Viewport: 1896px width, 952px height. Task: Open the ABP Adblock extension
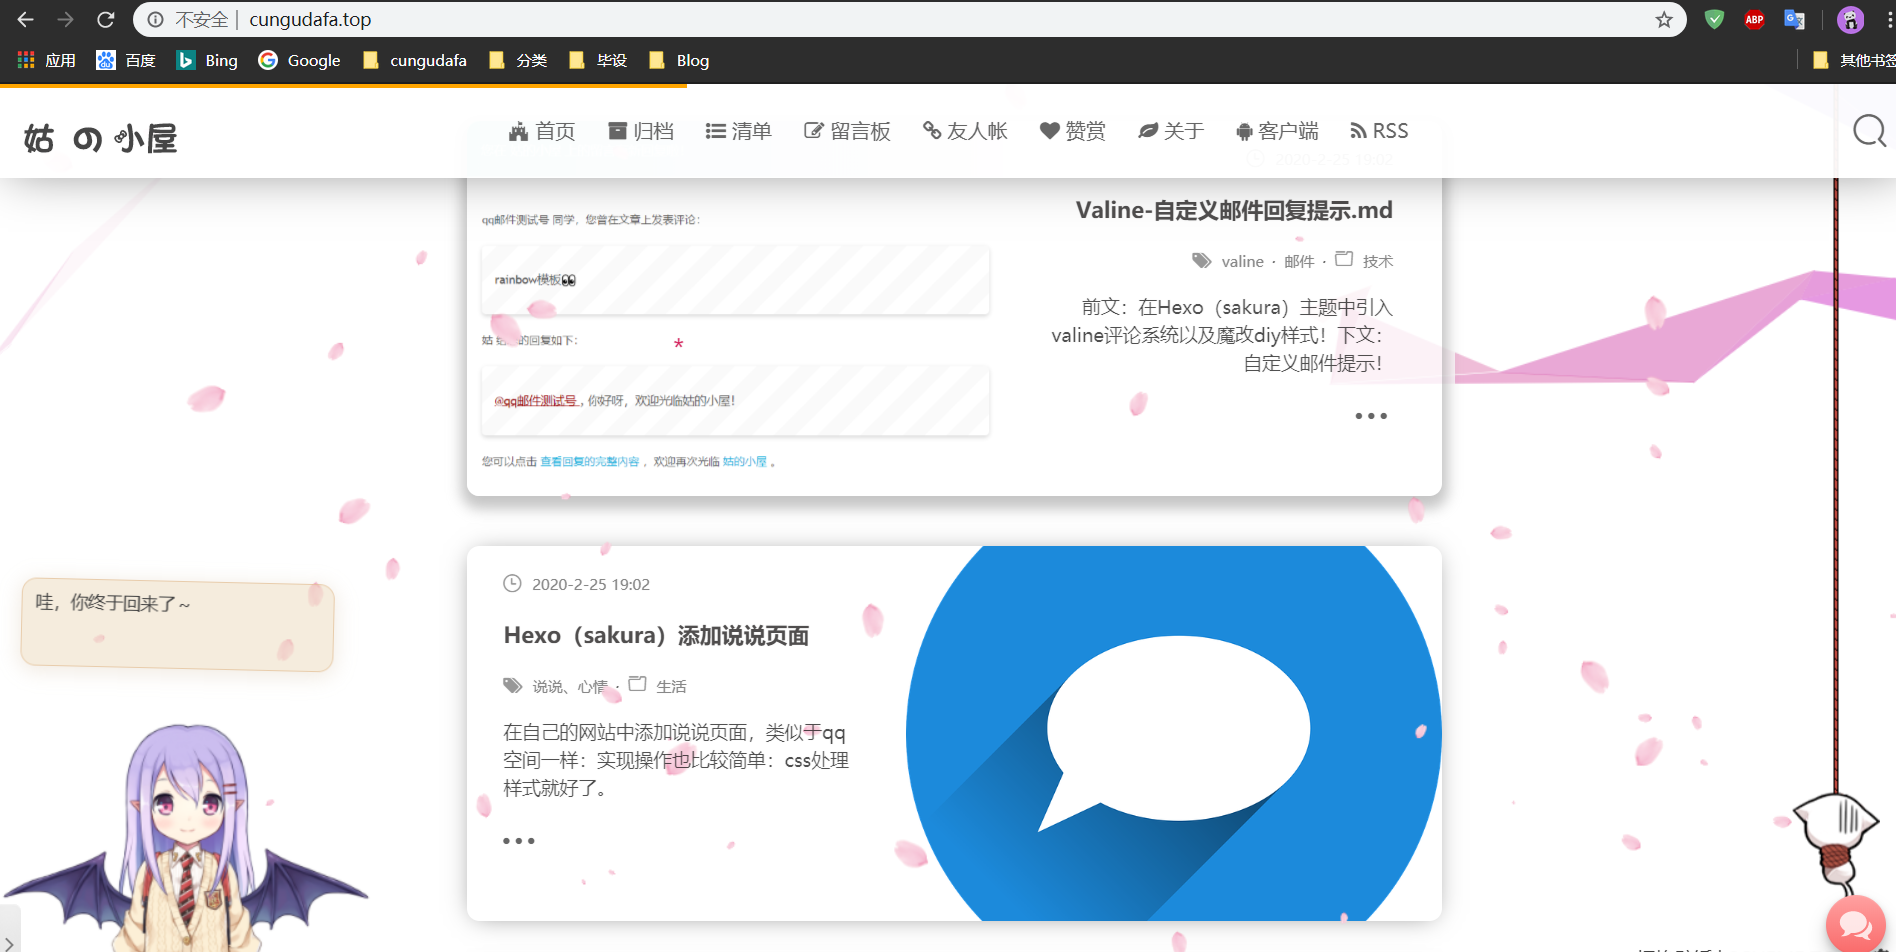pyautogui.click(x=1754, y=19)
